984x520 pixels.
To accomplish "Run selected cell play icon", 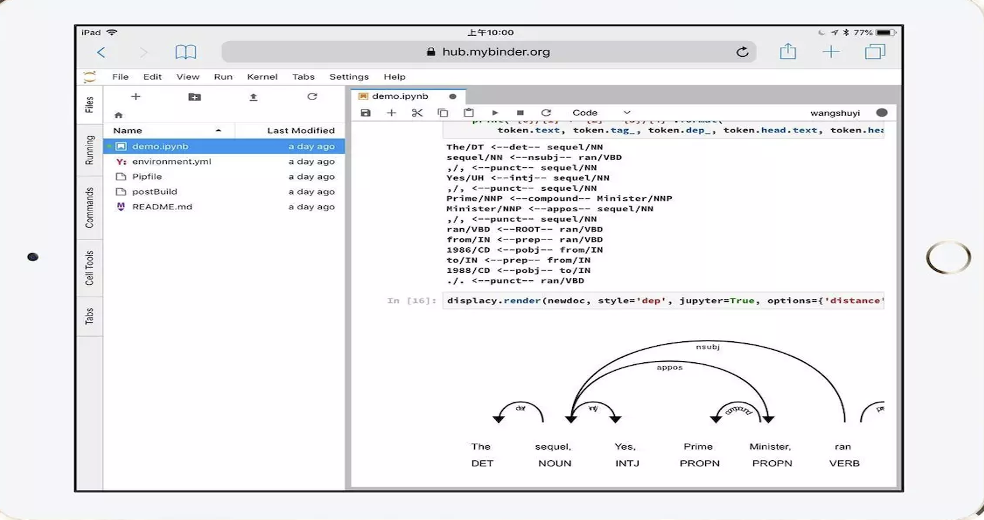I will click(495, 113).
